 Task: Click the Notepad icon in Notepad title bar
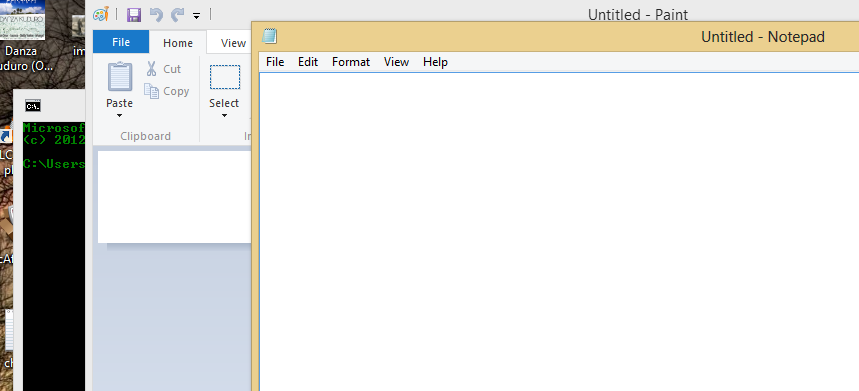269,37
